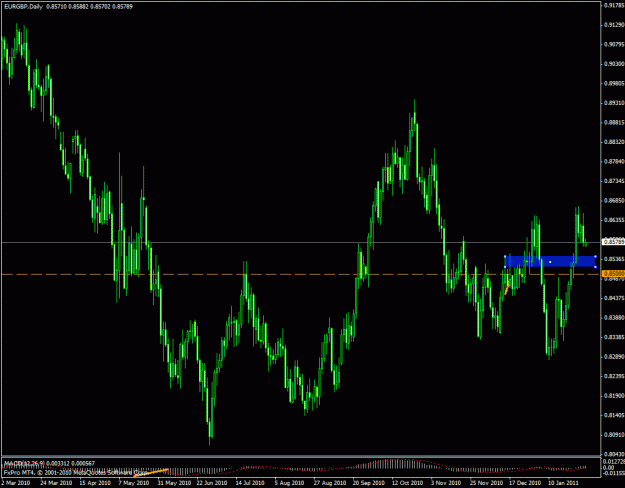Click the 12 Oct 2010 date label
The image size is (625, 488).
(407, 483)
